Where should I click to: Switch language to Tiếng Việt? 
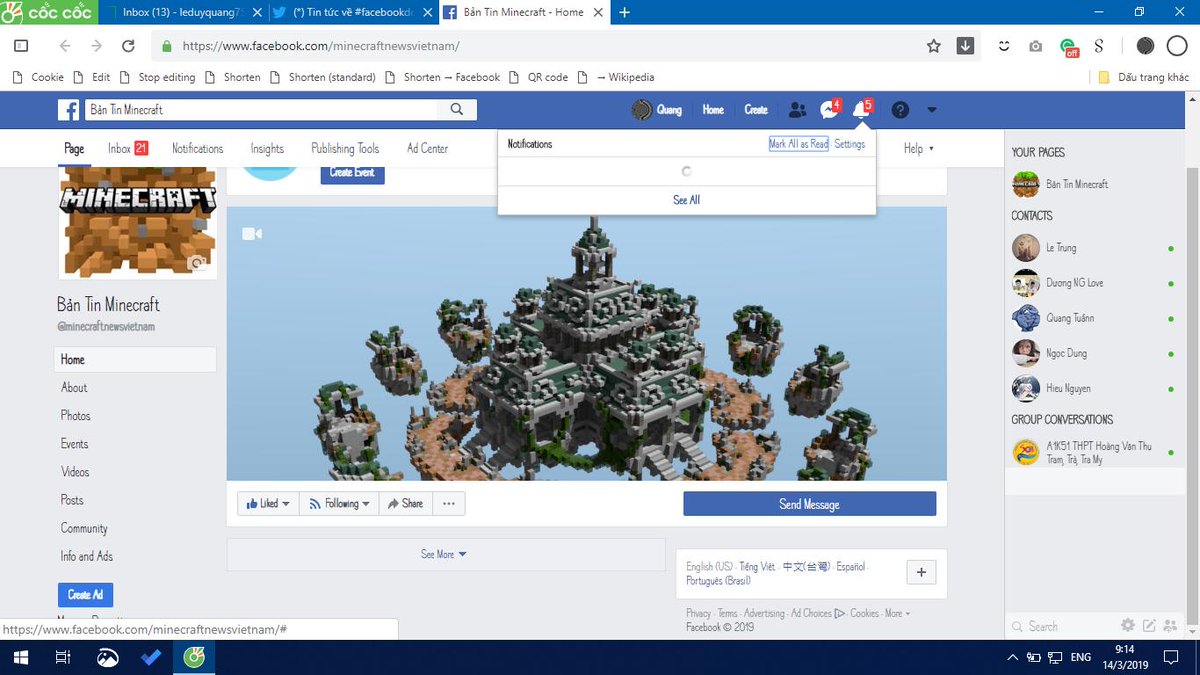[x=757, y=566]
